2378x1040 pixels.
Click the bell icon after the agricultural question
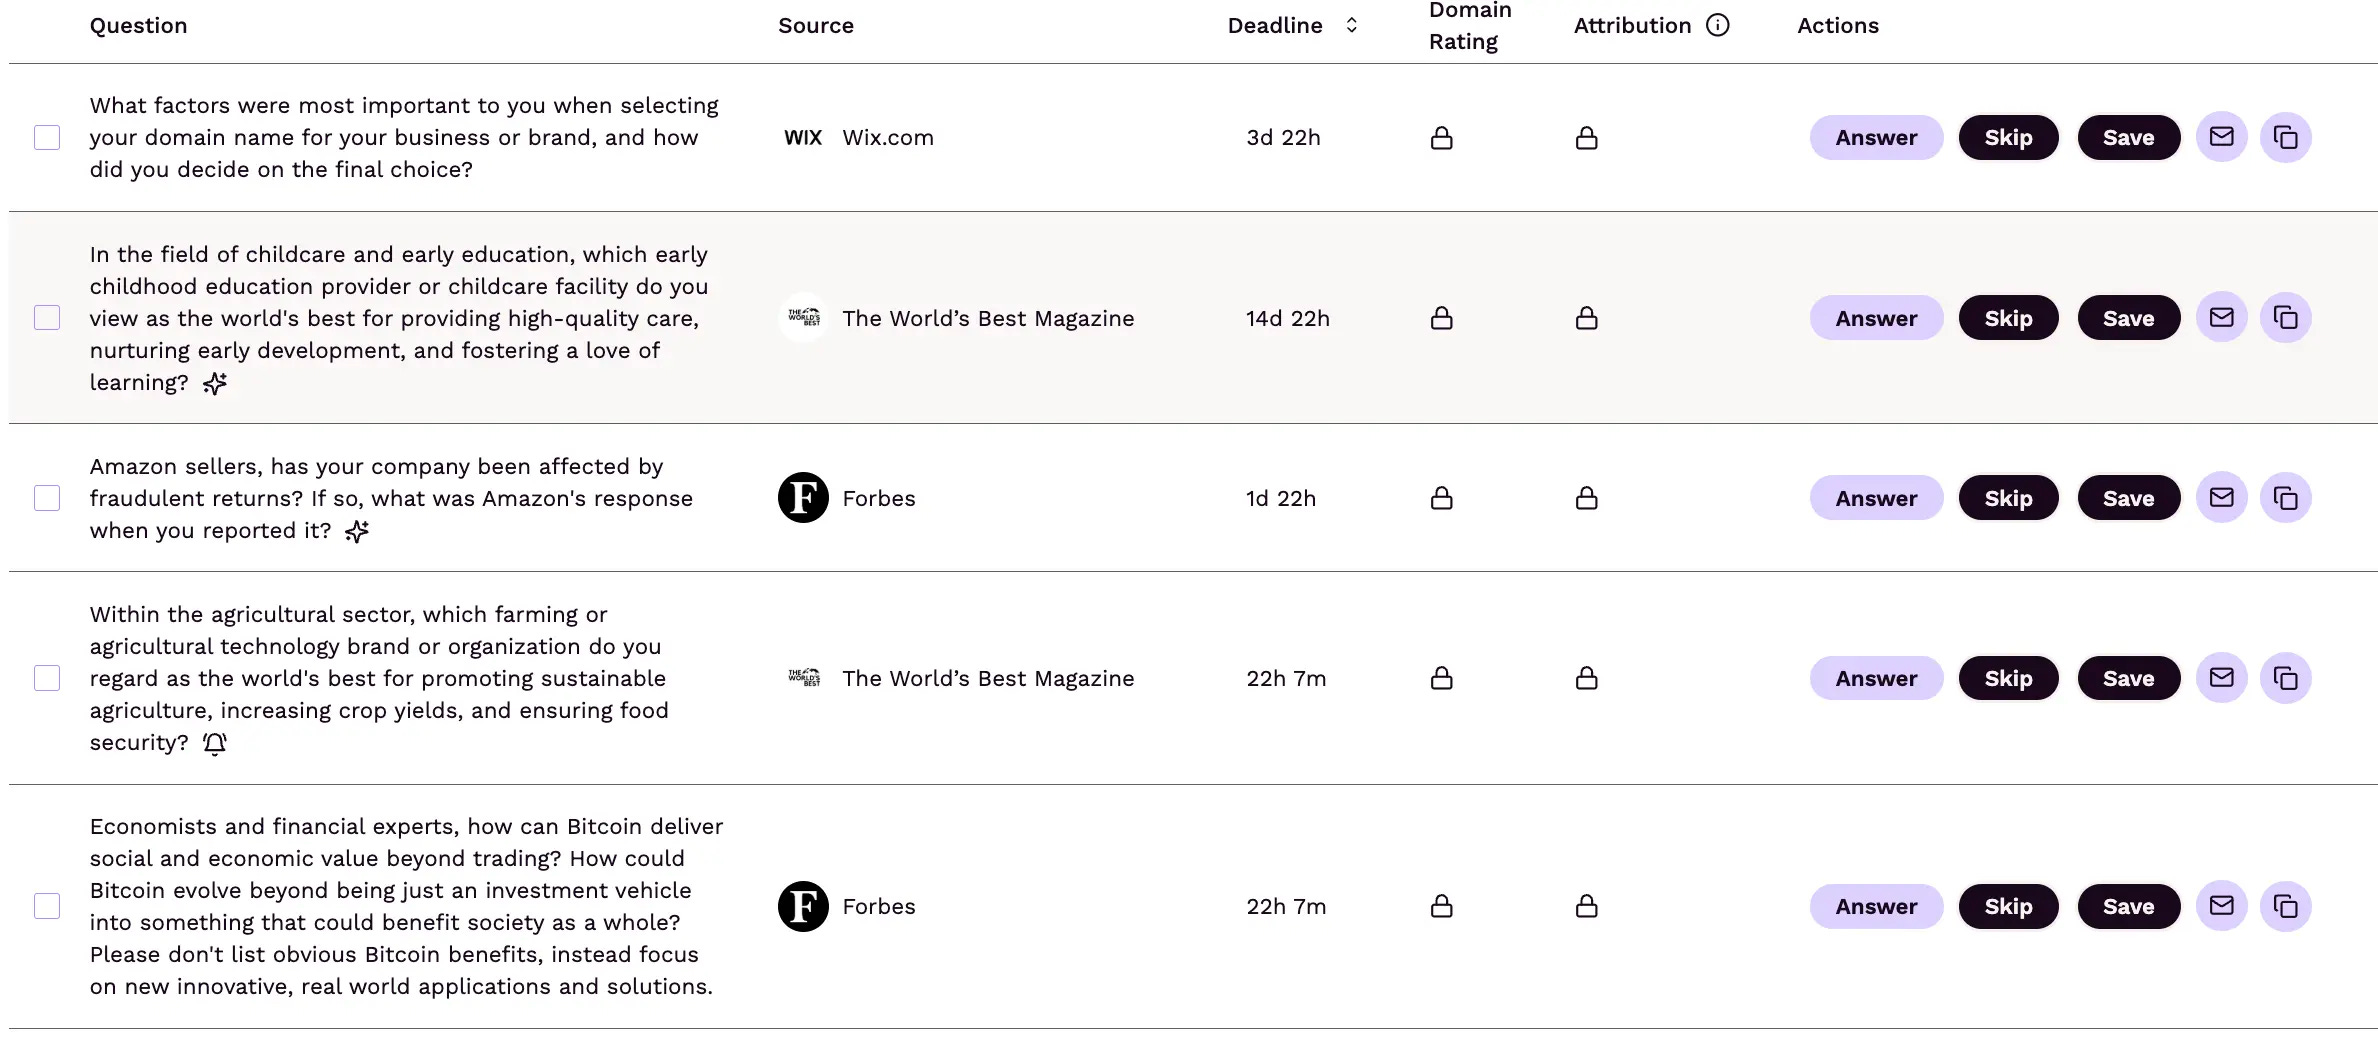pyautogui.click(x=215, y=743)
